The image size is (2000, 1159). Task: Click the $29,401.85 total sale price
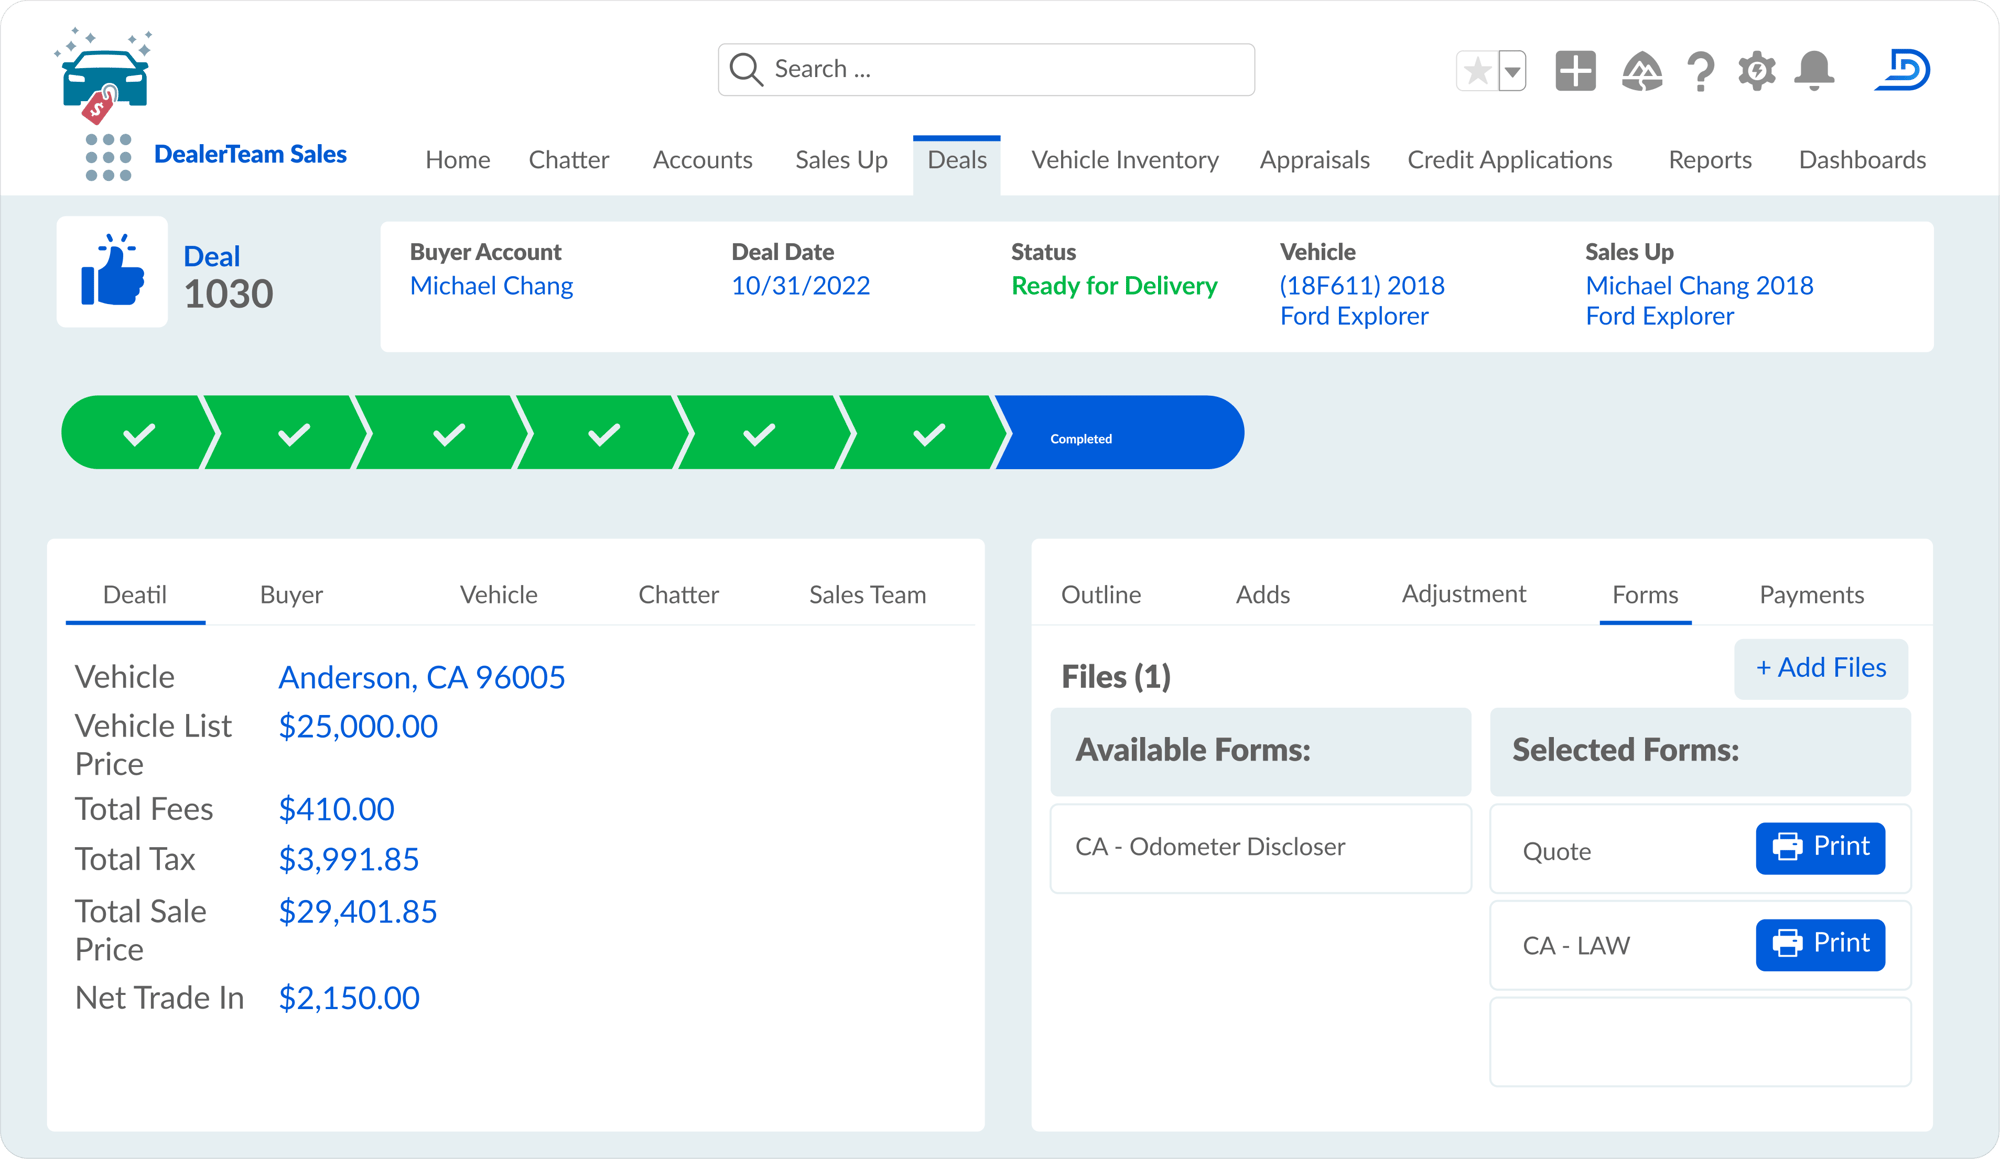tap(357, 911)
